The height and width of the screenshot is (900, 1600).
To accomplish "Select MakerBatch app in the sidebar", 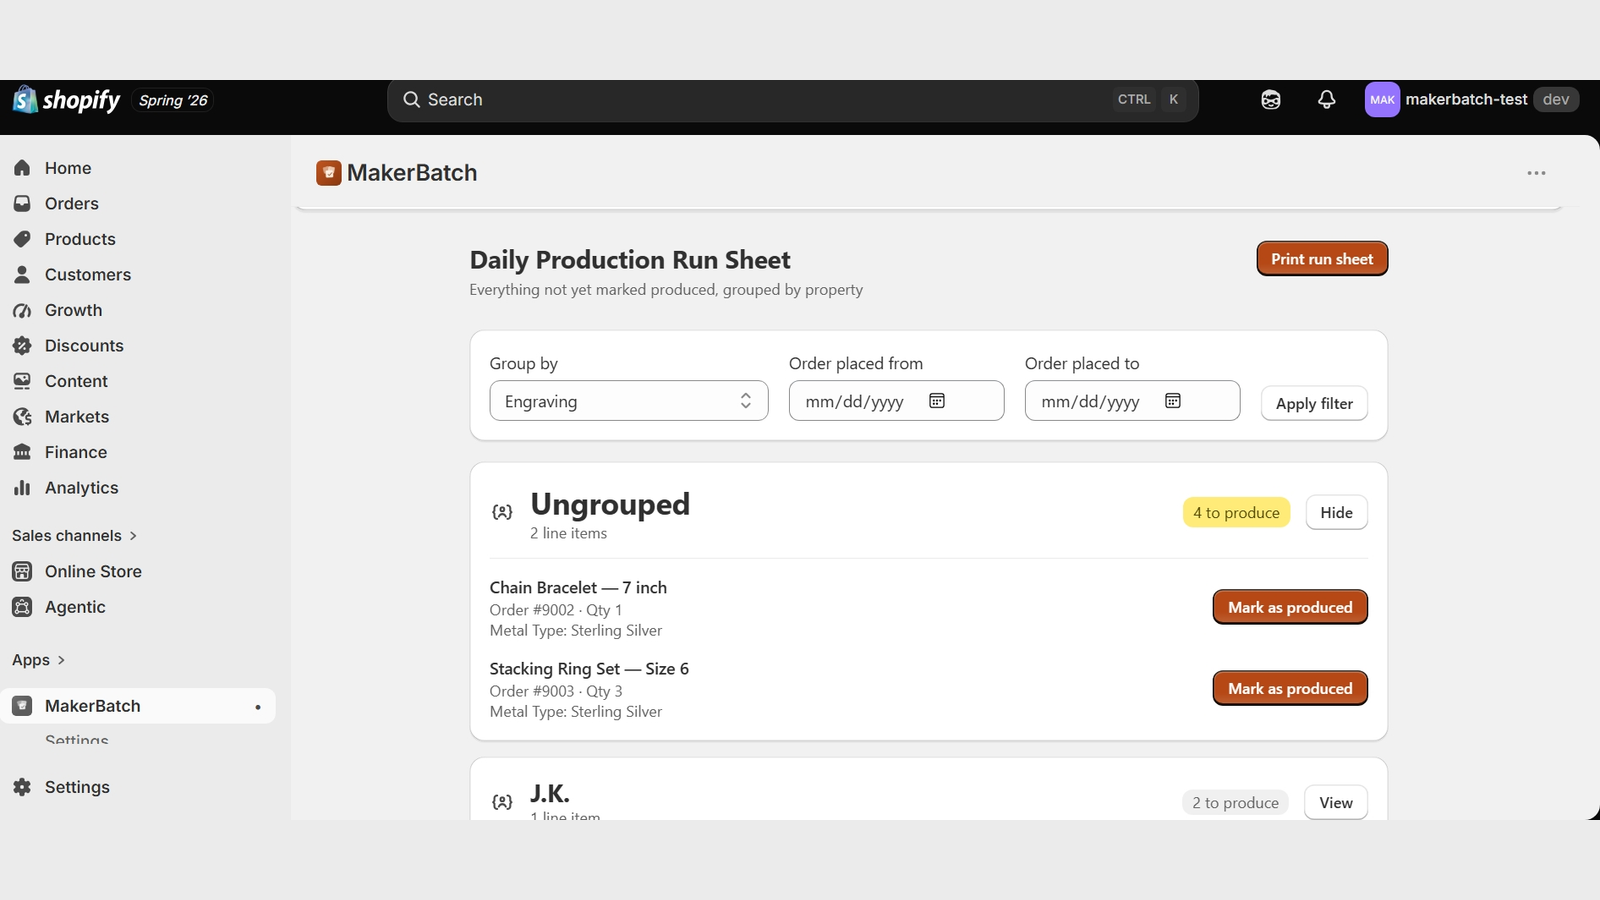I will pos(138,706).
